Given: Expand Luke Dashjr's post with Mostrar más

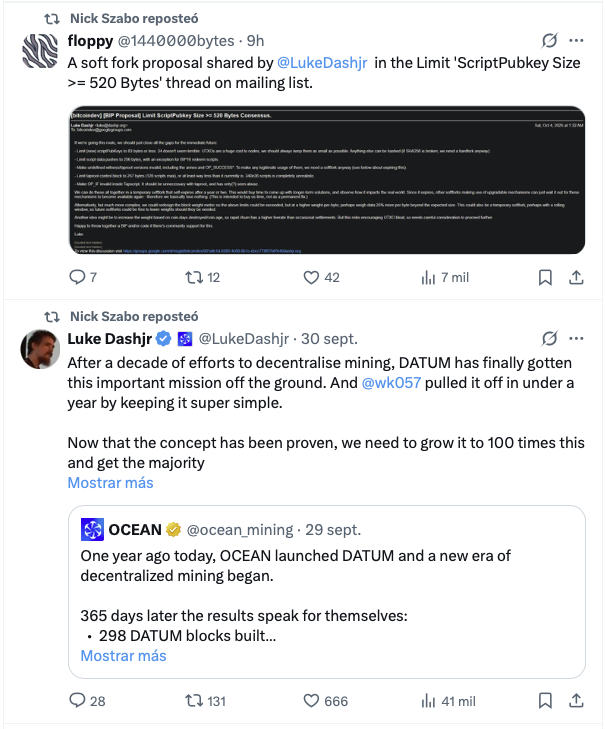Looking at the screenshot, I should 110,482.
